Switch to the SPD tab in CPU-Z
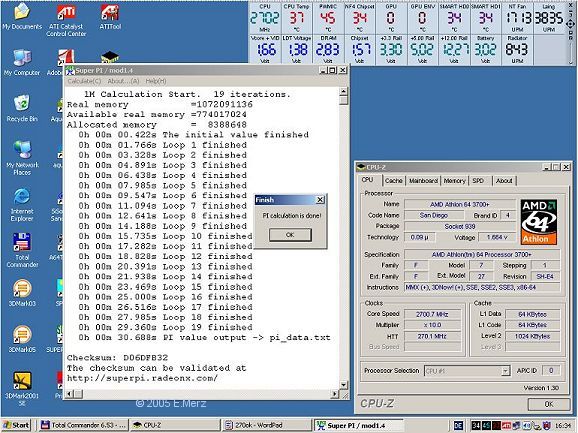Viewport: 578px width, 433px height. click(x=478, y=181)
